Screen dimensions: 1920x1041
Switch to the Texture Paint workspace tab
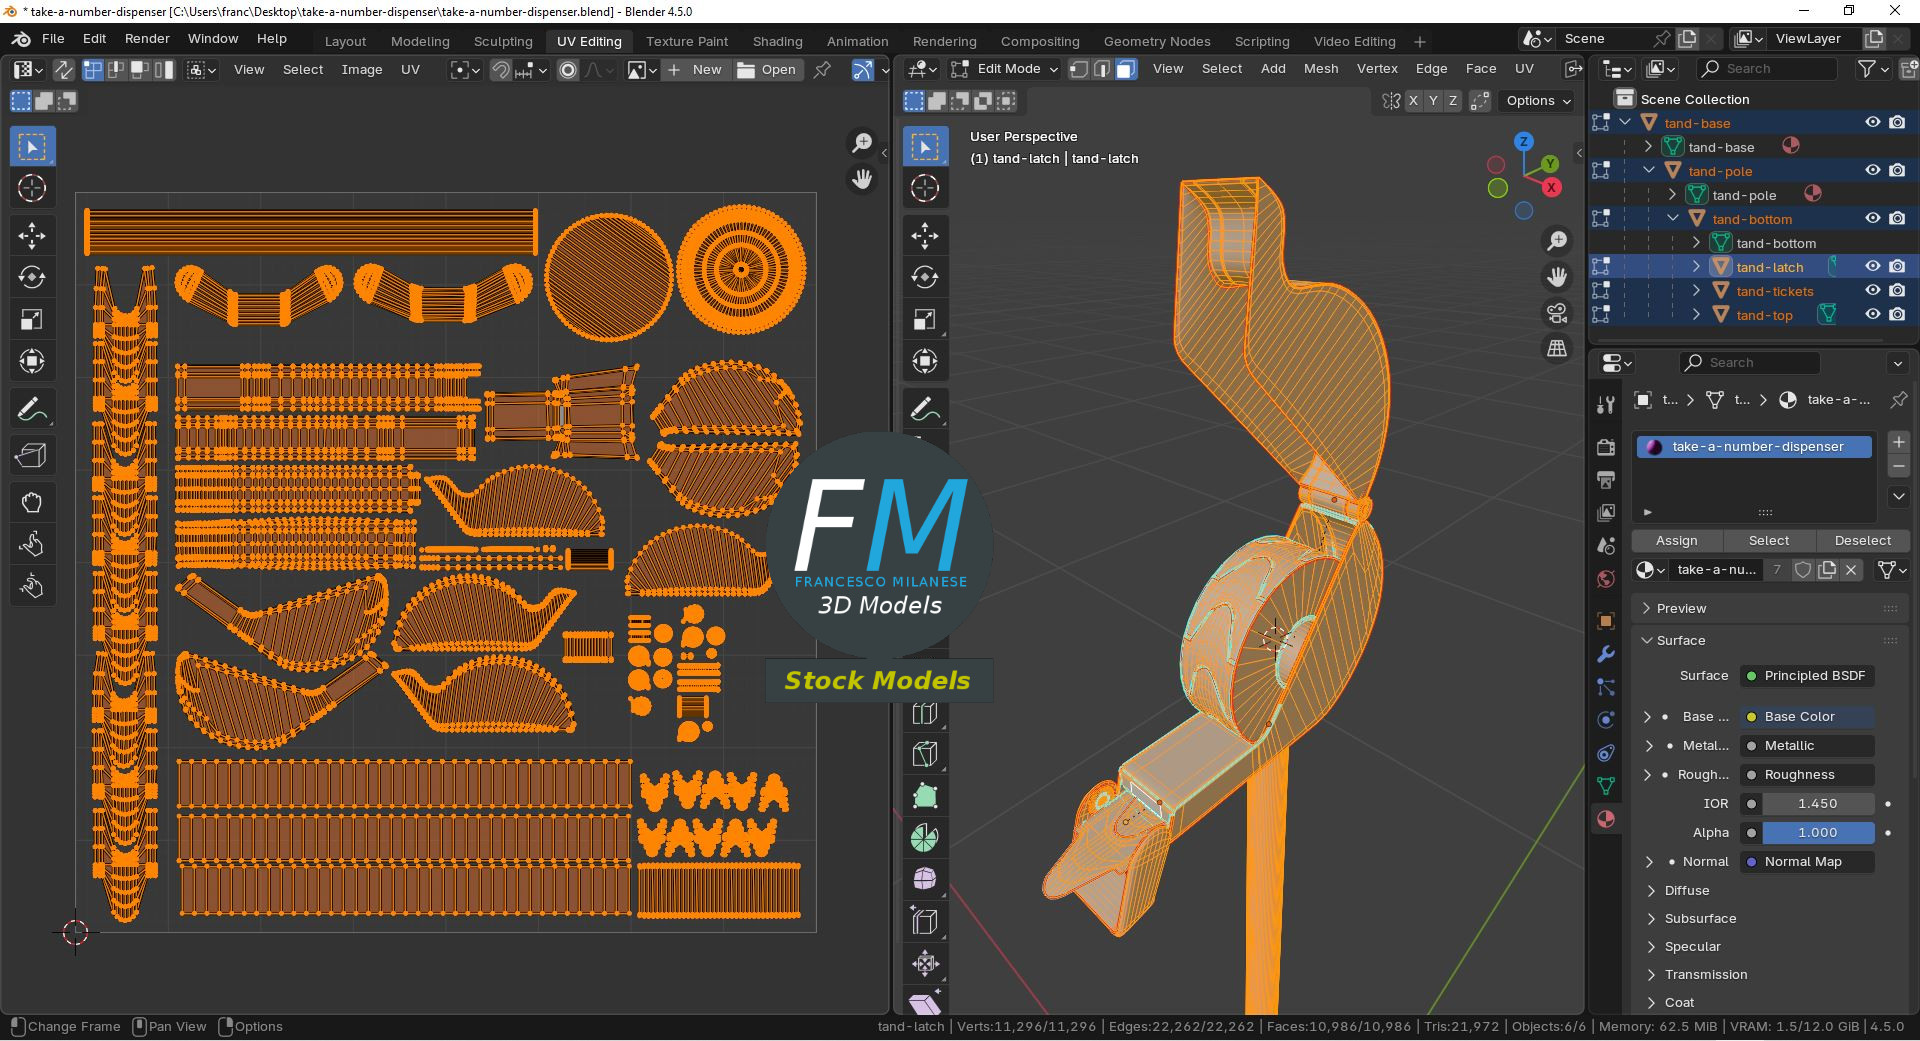point(686,41)
